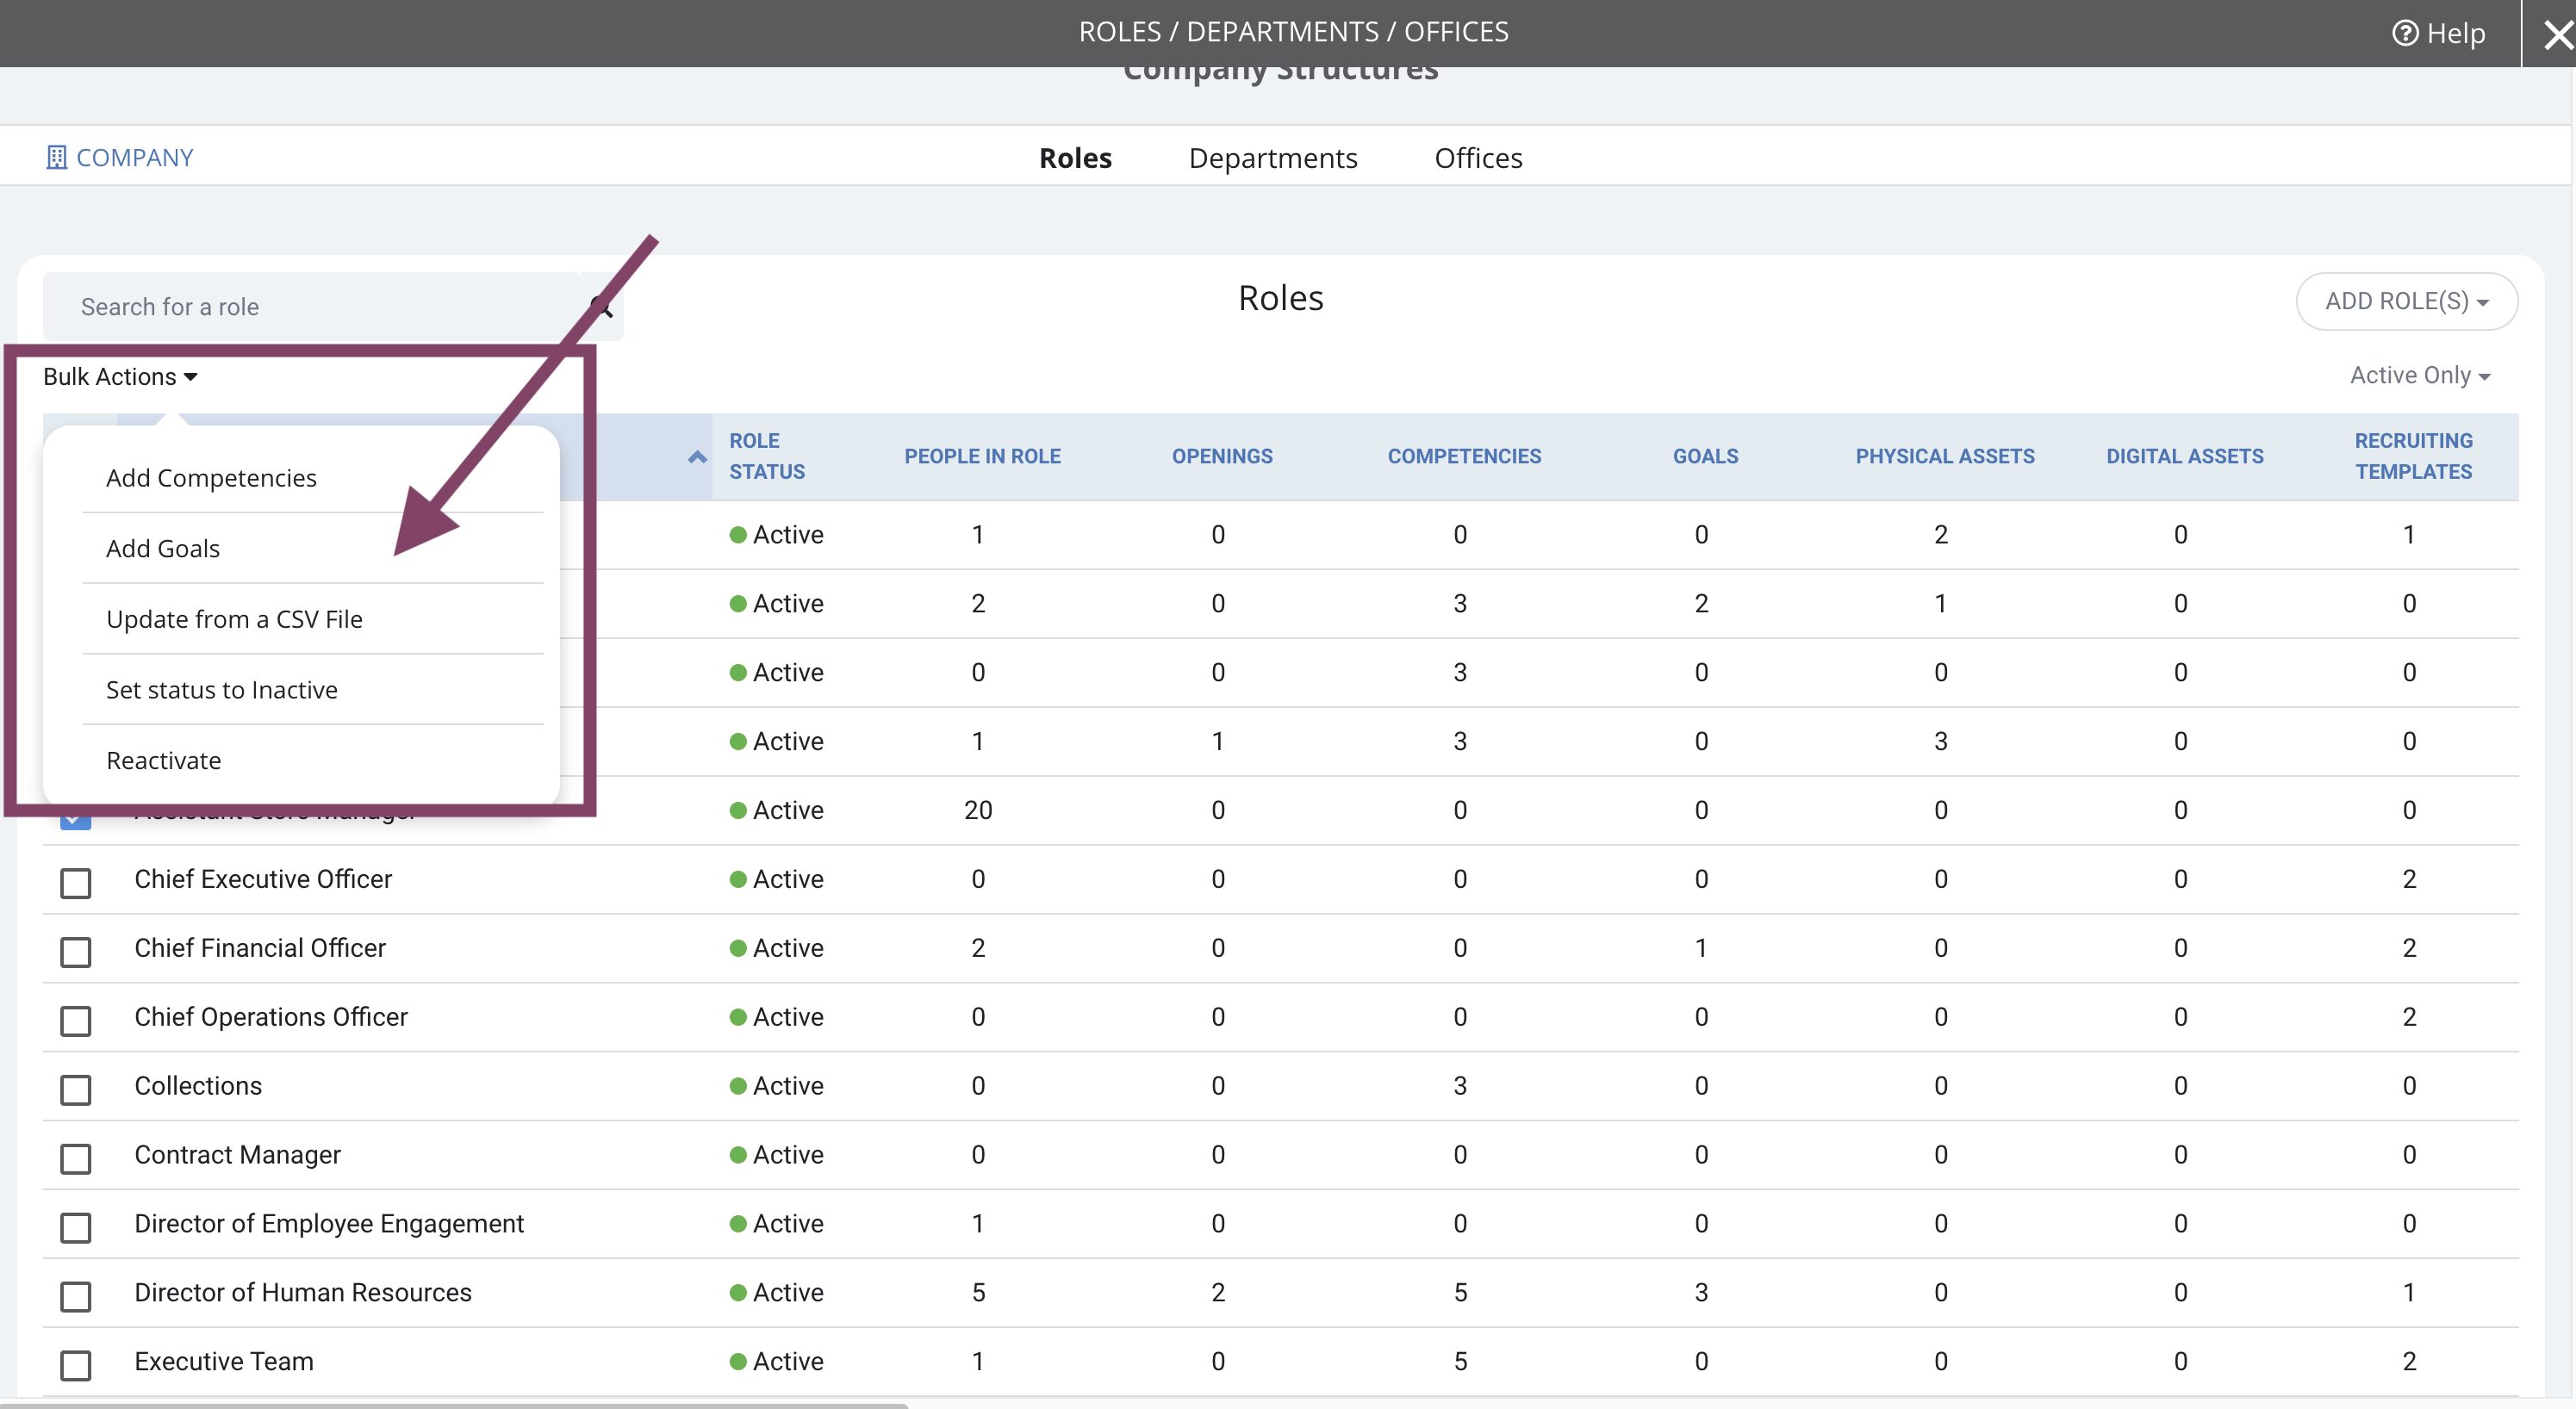Open Director of Employee Engagement role
Image resolution: width=2576 pixels, height=1409 pixels.
[x=329, y=1224]
